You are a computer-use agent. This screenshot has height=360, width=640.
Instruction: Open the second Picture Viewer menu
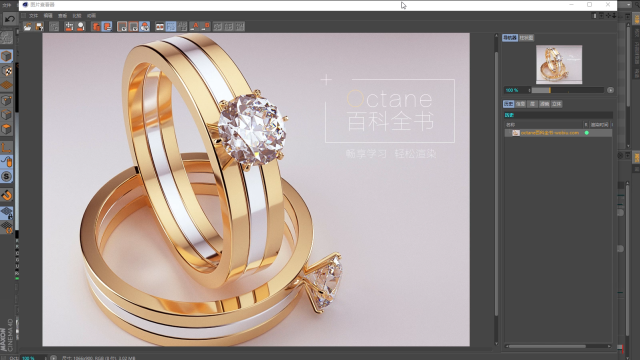pos(48,16)
